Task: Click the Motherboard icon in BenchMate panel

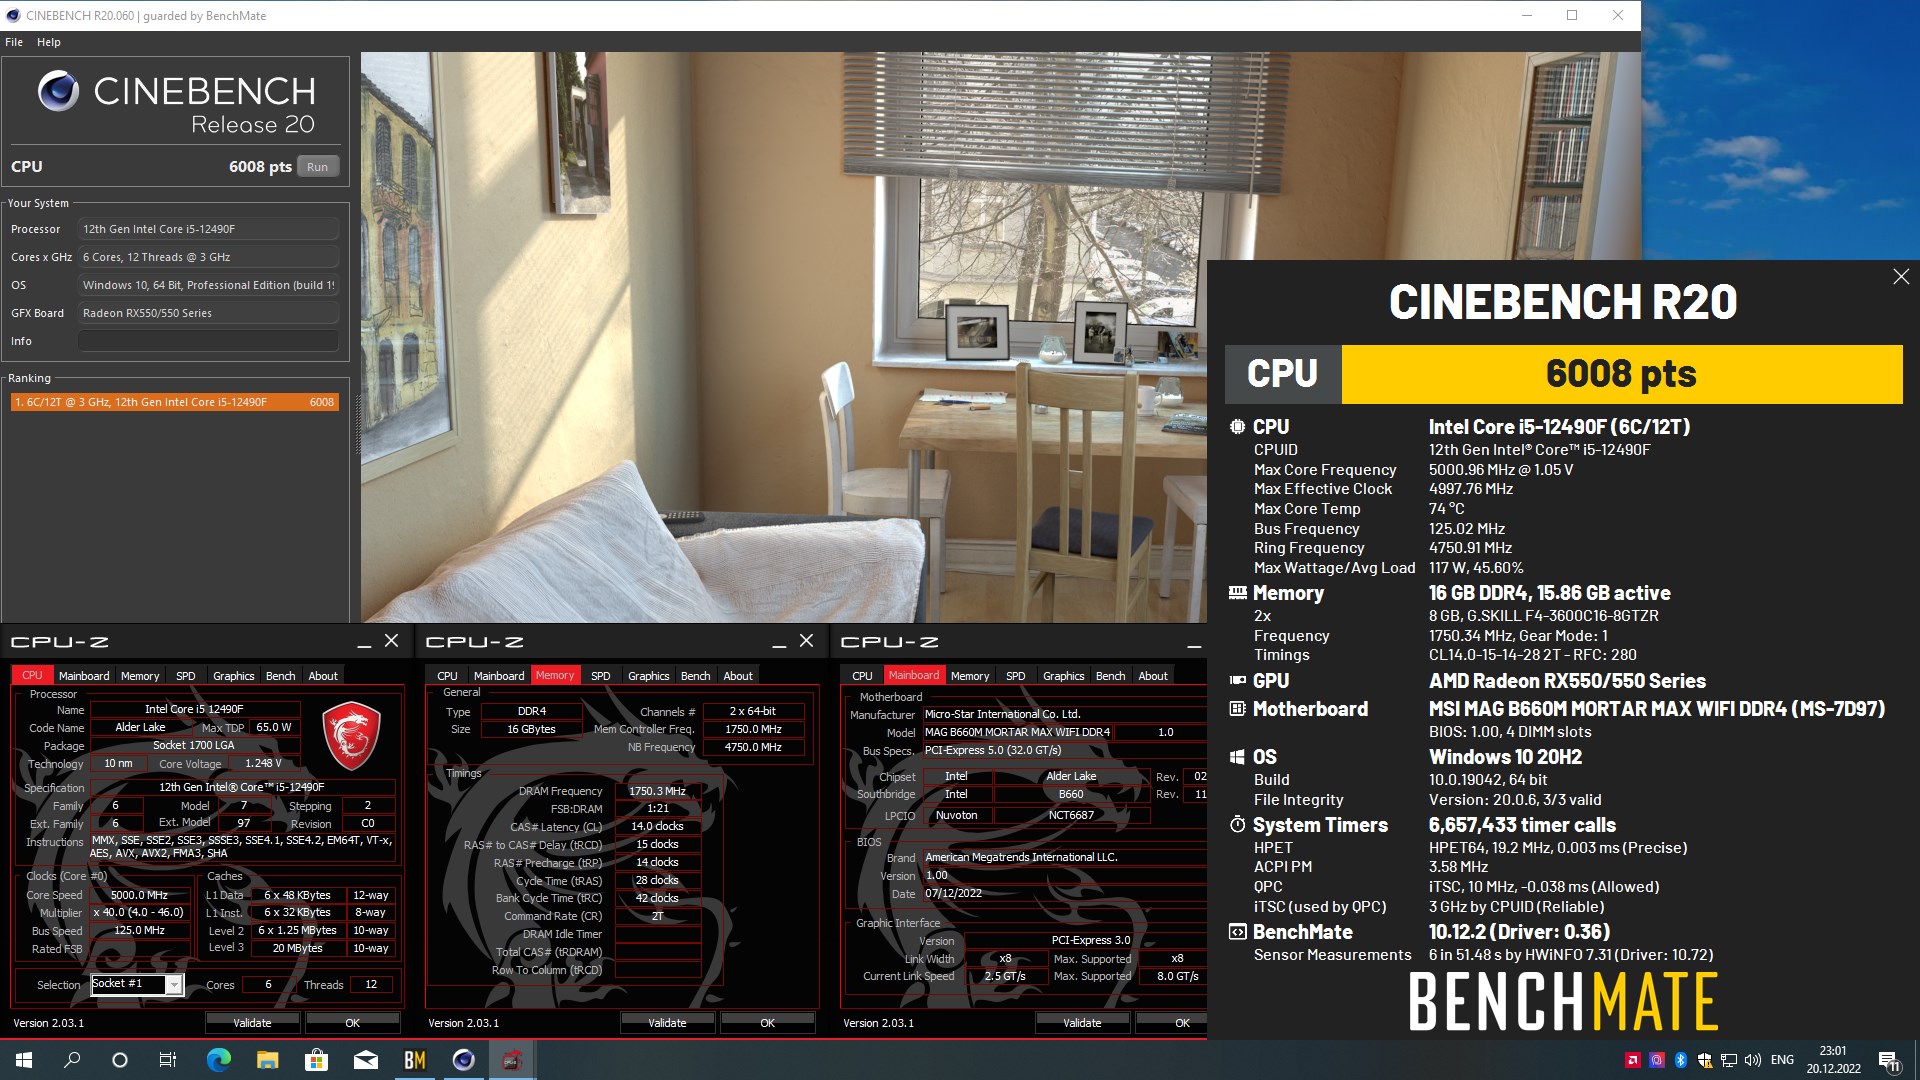Action: [1238, 709]
